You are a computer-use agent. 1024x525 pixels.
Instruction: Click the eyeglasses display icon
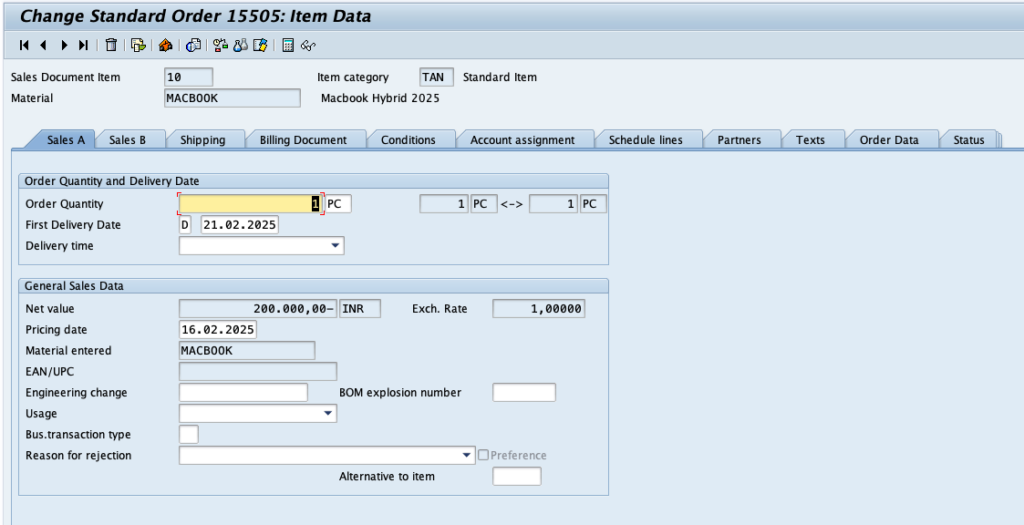[x=308, y=45]
